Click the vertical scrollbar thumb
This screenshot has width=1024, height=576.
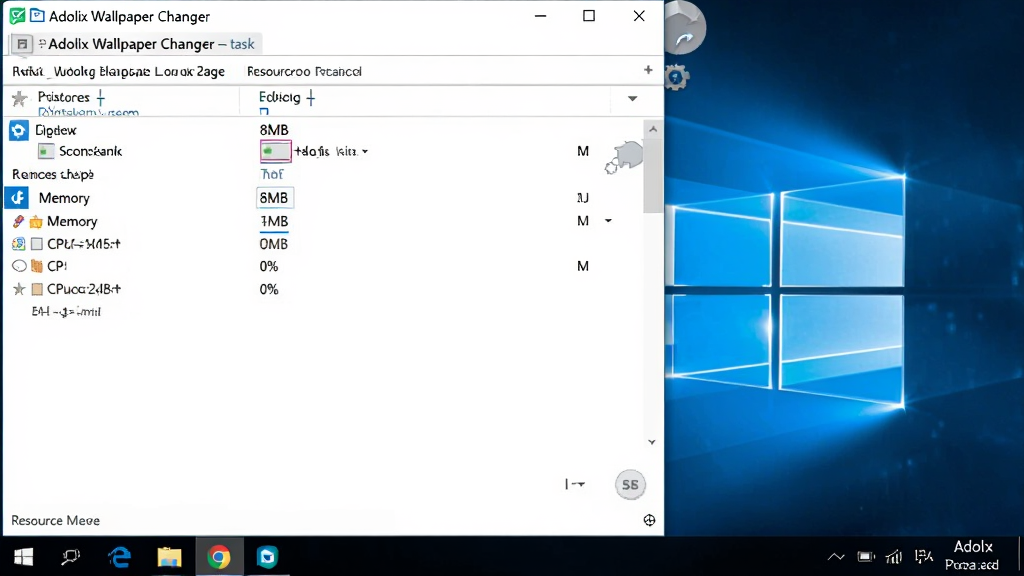click(652, 175)
